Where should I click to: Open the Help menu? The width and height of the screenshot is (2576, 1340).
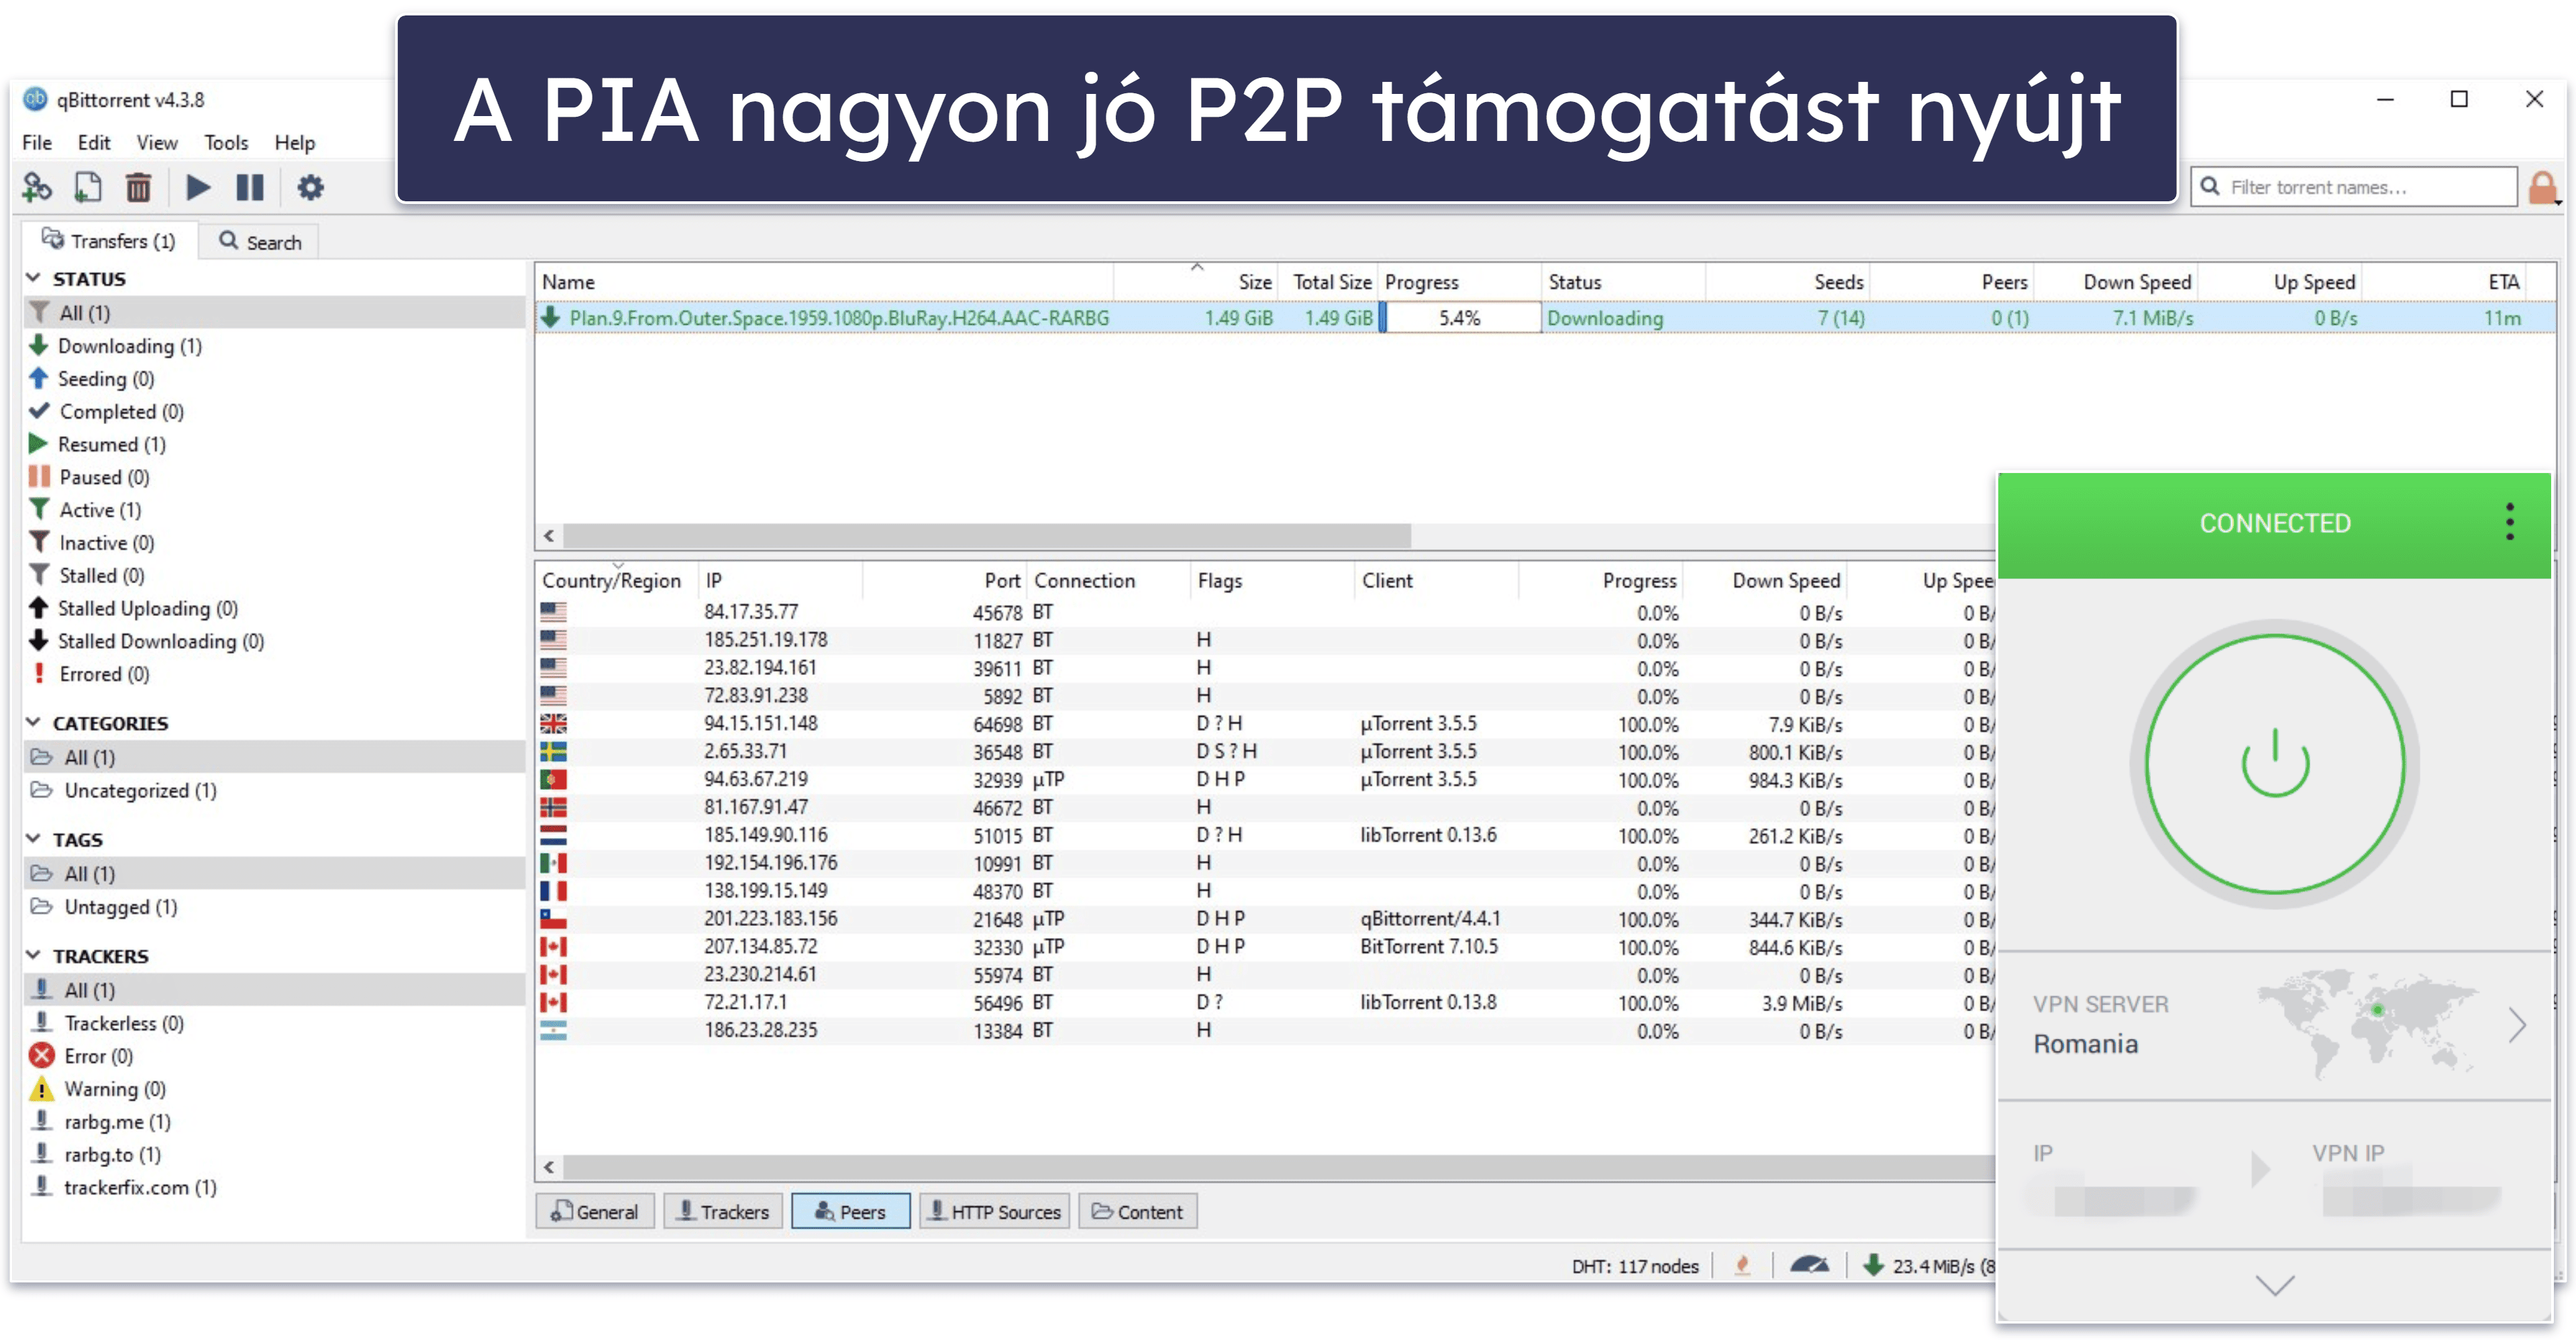[x=295, y=142]
